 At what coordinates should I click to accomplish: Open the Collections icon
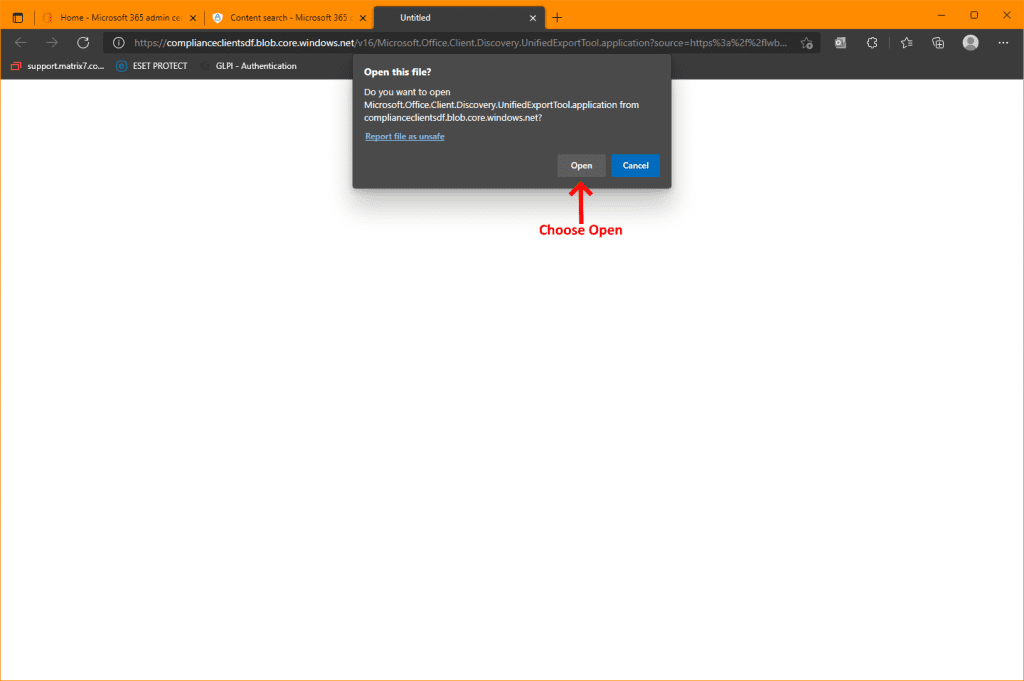pyautogui.click(x=938, y=43)
